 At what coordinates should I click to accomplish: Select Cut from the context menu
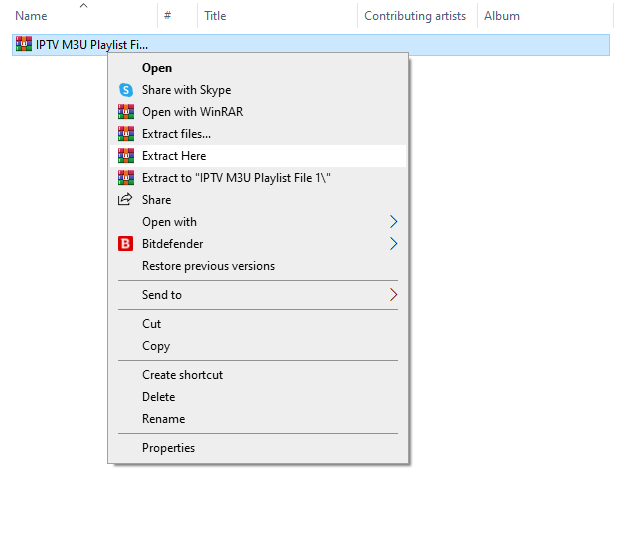point(151,324)
